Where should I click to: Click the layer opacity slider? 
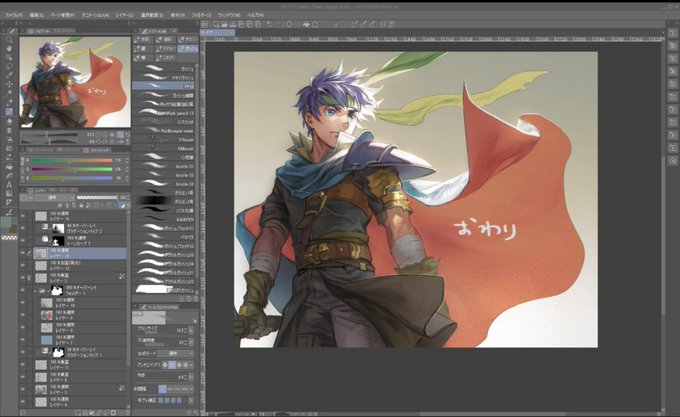tap(97, 197)
